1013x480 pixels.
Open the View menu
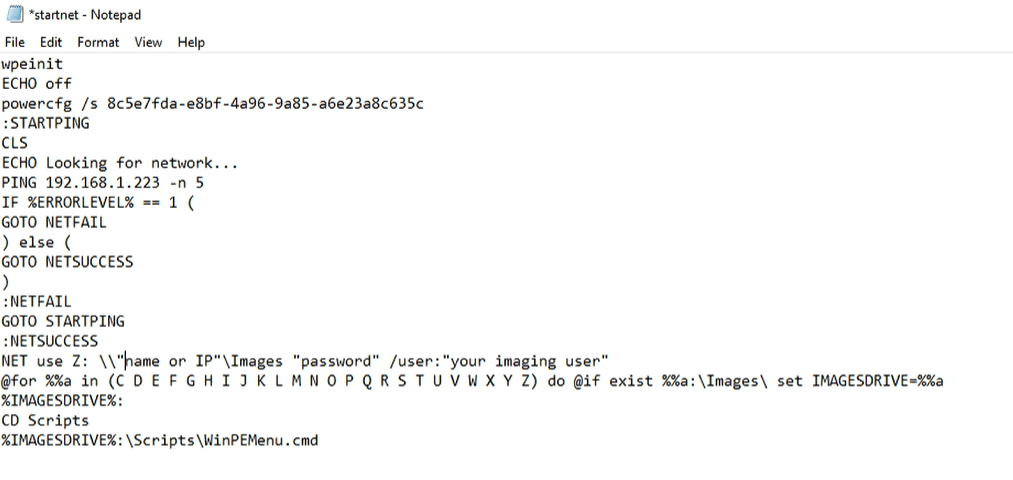[x=148, y=42]
